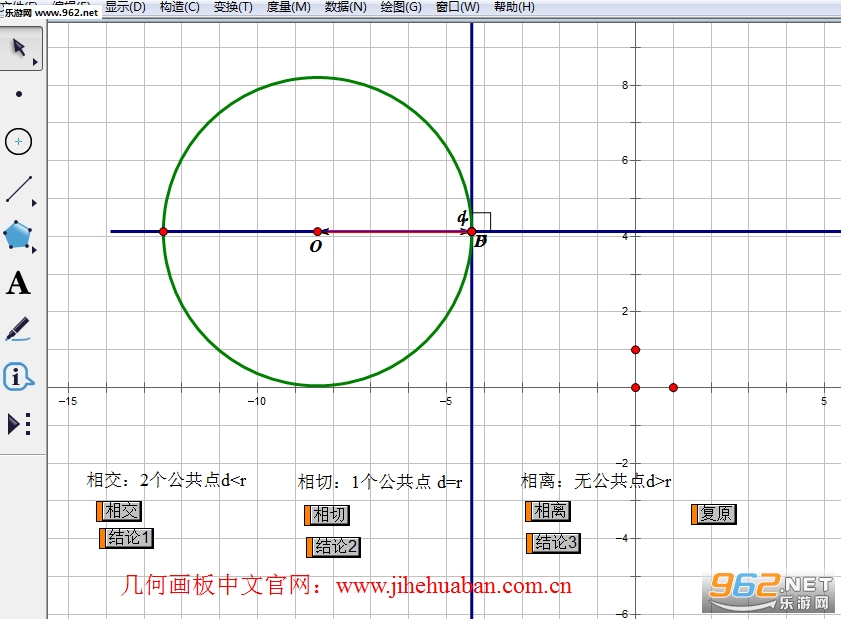Open the 绘图(G) menu

[x=401, y=7]
